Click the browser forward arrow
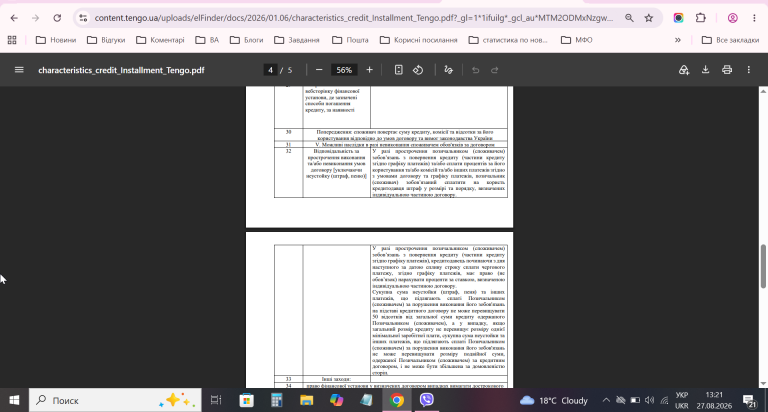The height and width of the screenshot is (412, 768). pos(35,18)
